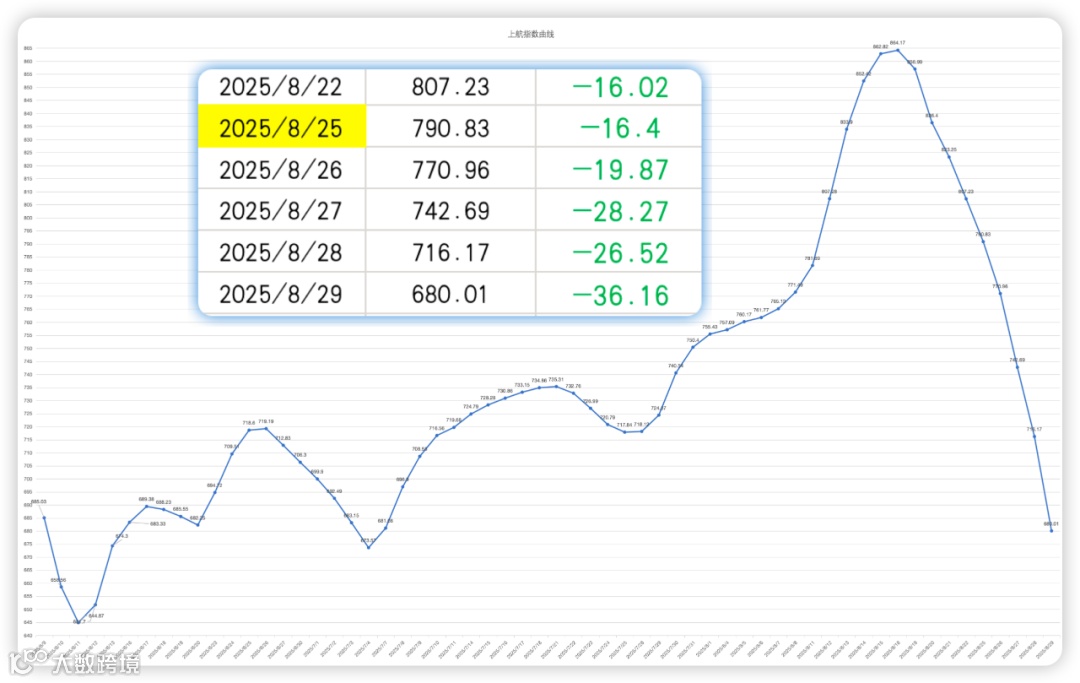
Task: Click the 719.19 data label on the chart
Action: [266, 421]
